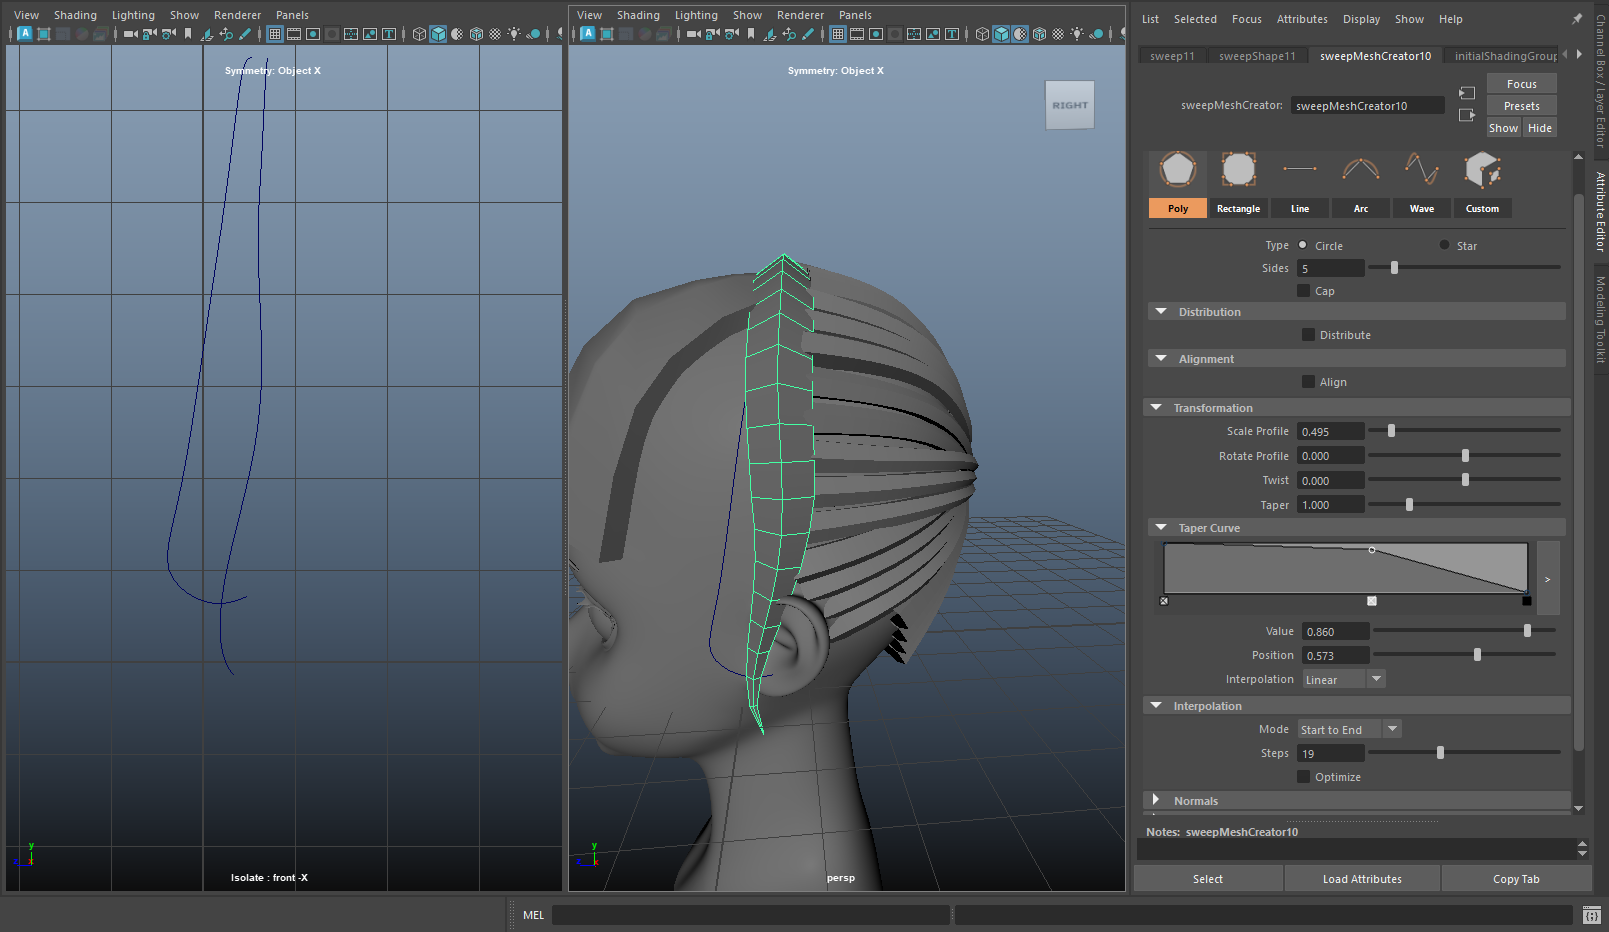Image resolution: width=1609 pixels, height=932 pixels.
Task: Open the Mode Start to End dropdown
Action: click(x=1349, y=730)
